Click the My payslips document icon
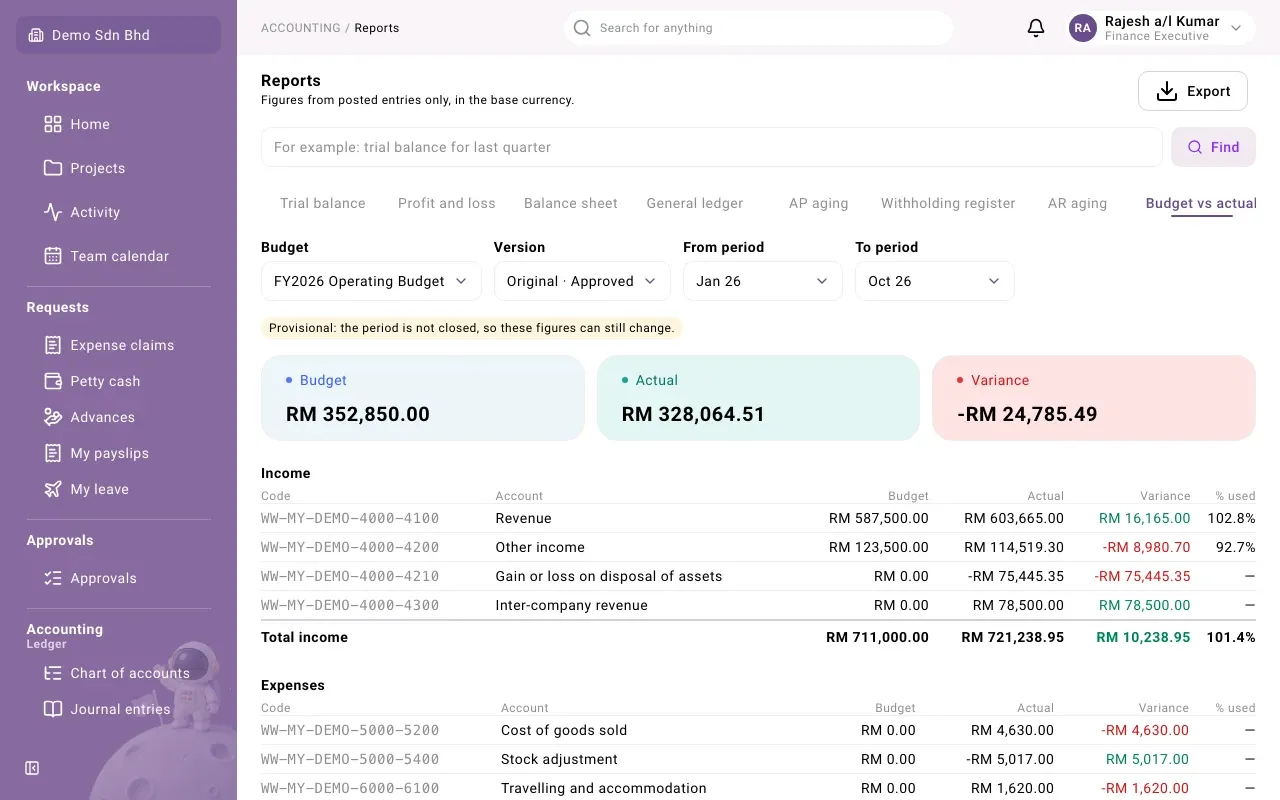 coord(53,453)
